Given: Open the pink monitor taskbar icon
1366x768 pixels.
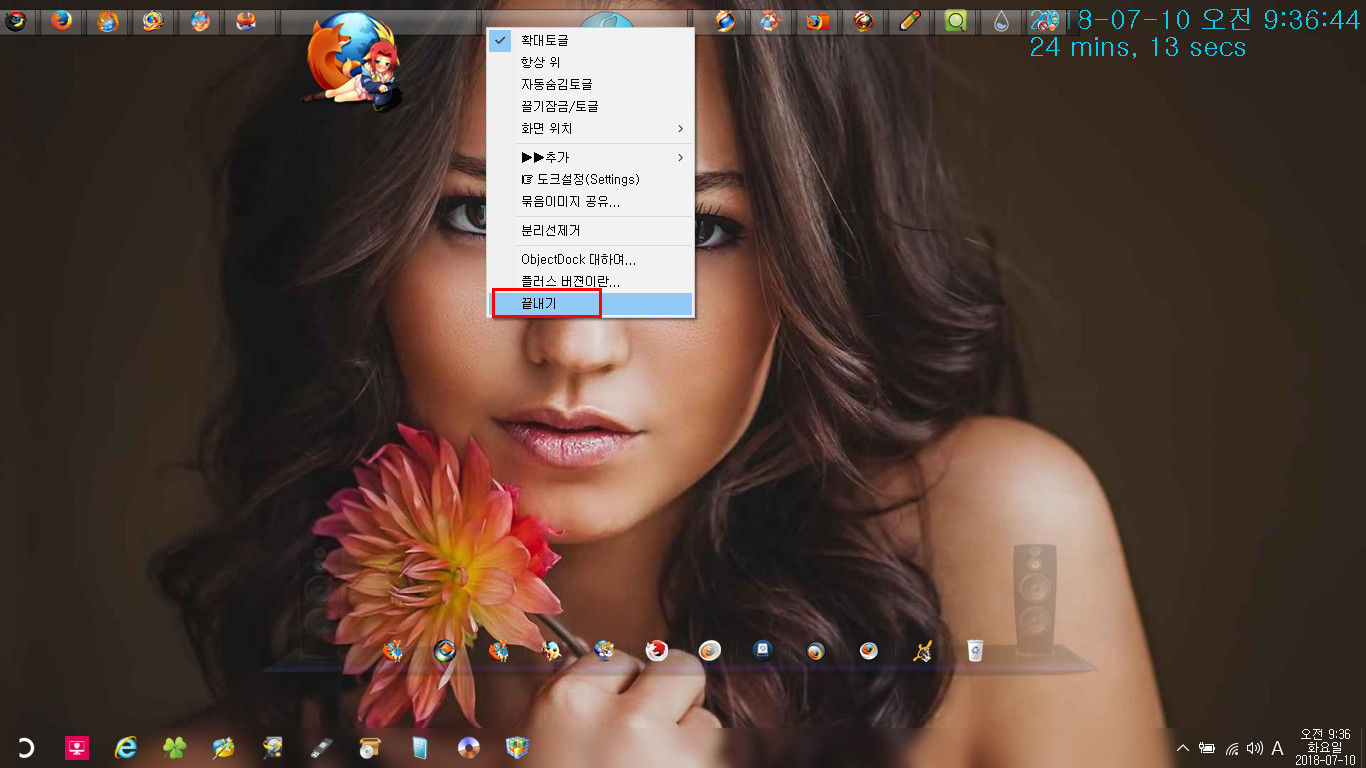Looking at the screenshot, I should 77,747.
